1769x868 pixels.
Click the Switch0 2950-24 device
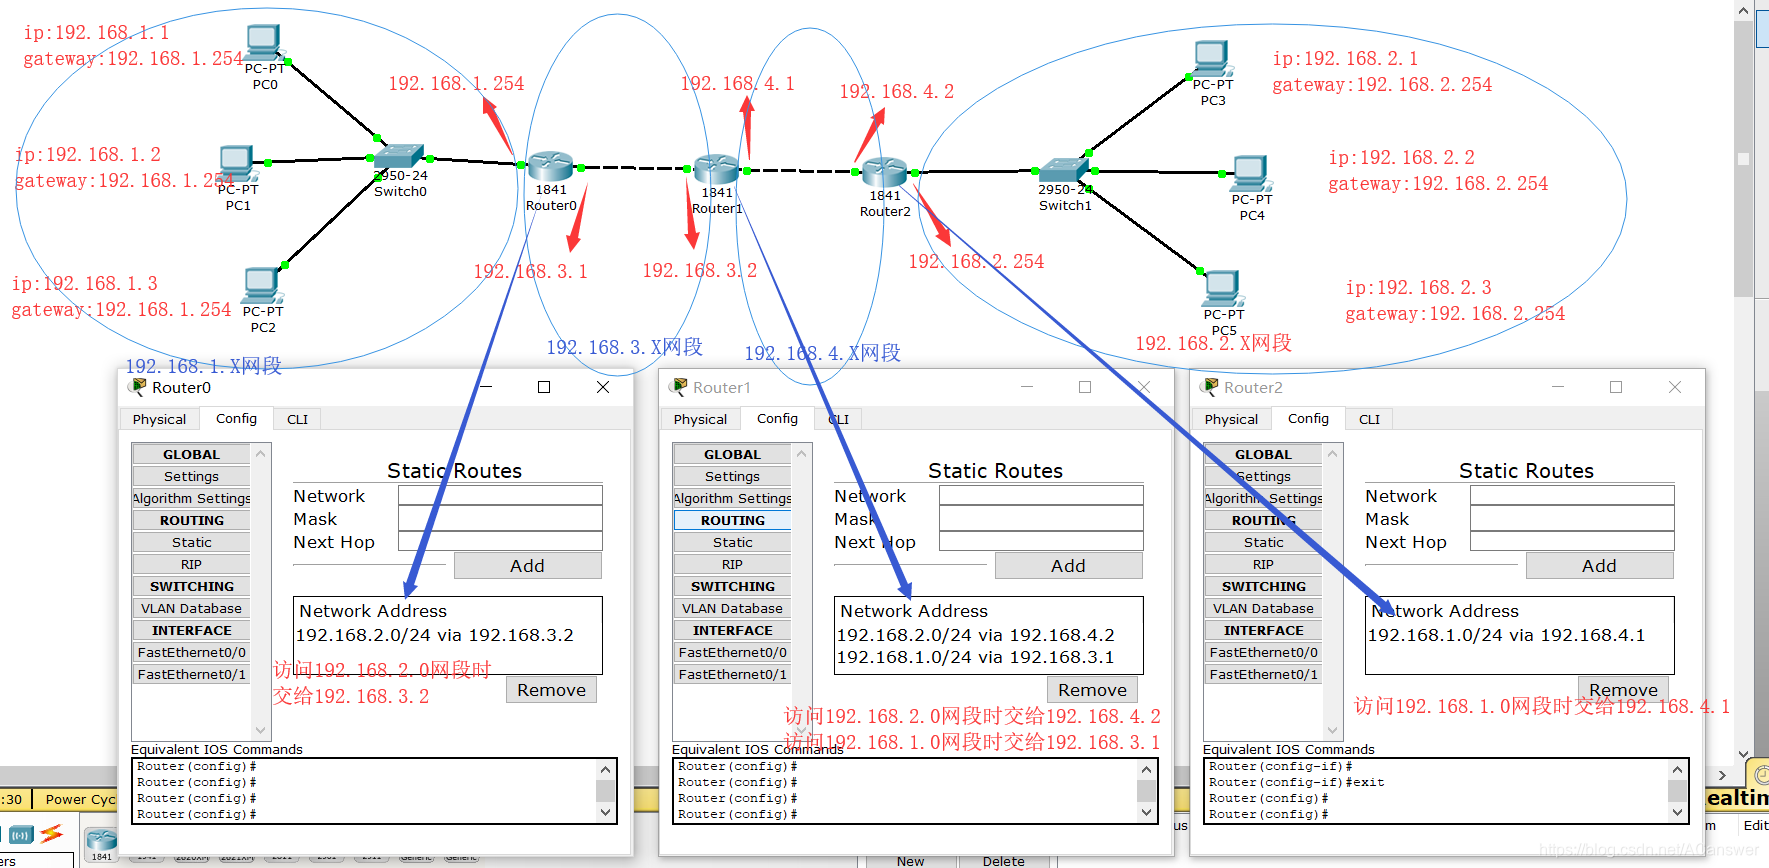tap(400, 157)
